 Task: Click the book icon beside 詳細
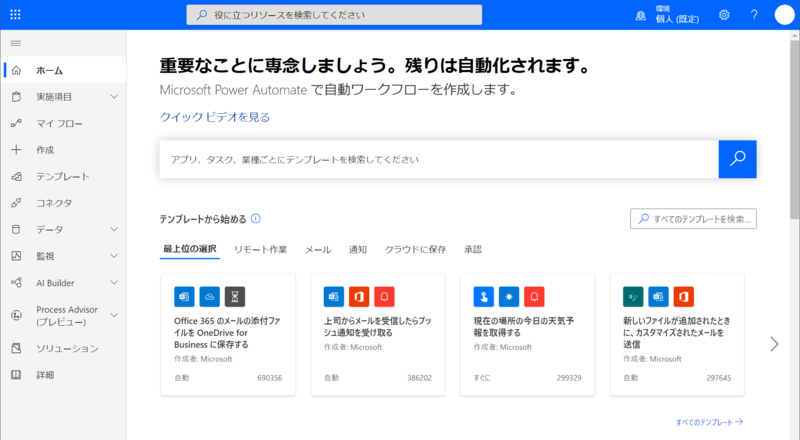(x=16, y=375)
